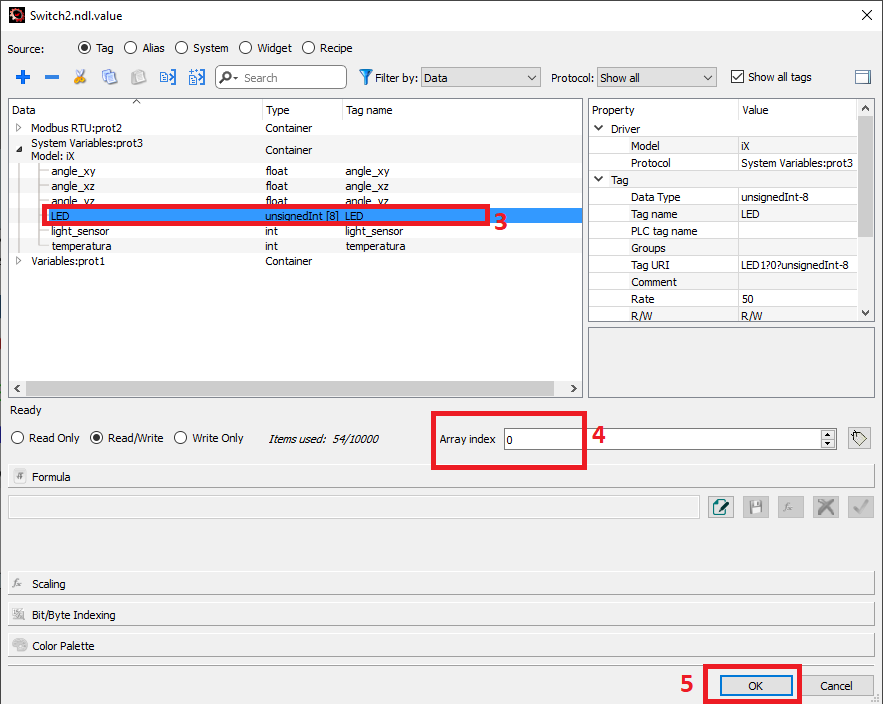This screenshot has height=704, width=883.
Task: Increase Array index with the up stepper arrow
Action: (x=827, y=434)
